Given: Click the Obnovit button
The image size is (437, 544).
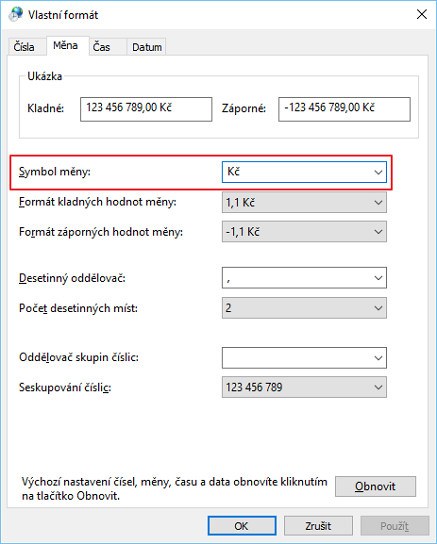Looking at the screenshot, I should click(x=375, y=486).
